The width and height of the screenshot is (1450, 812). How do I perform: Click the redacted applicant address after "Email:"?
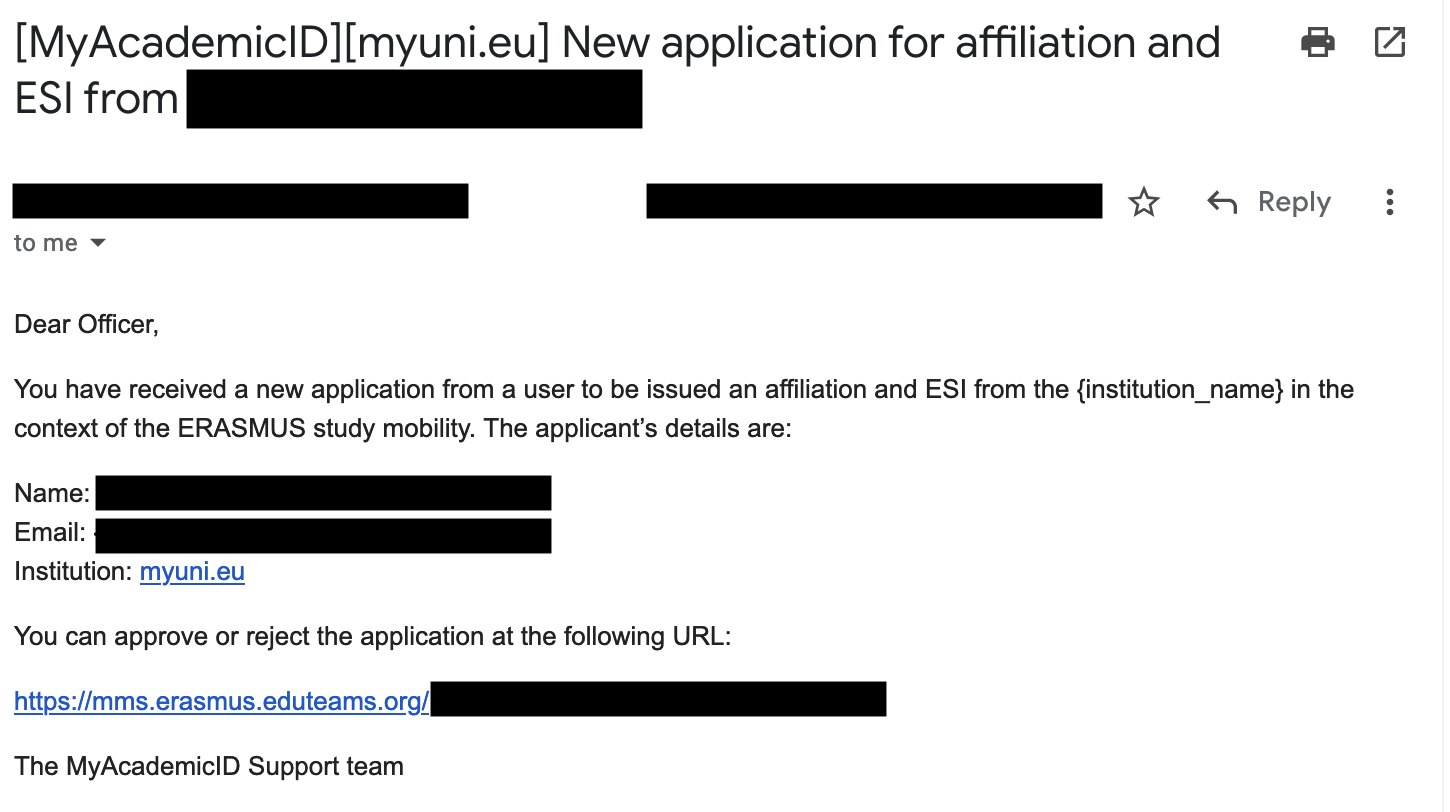[323, 535]
